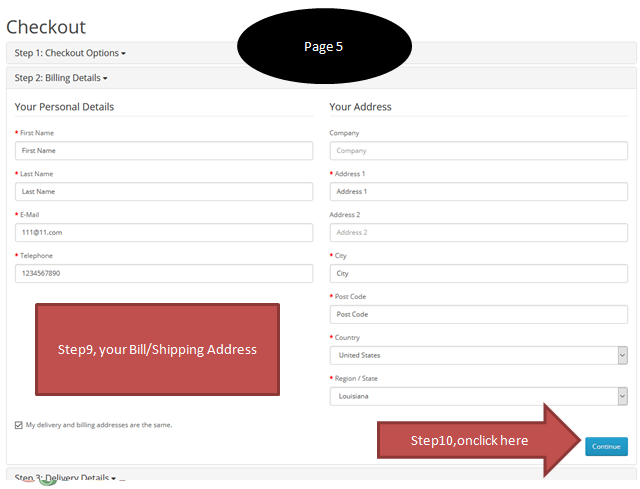Click the First Name input field

(163, 150)
